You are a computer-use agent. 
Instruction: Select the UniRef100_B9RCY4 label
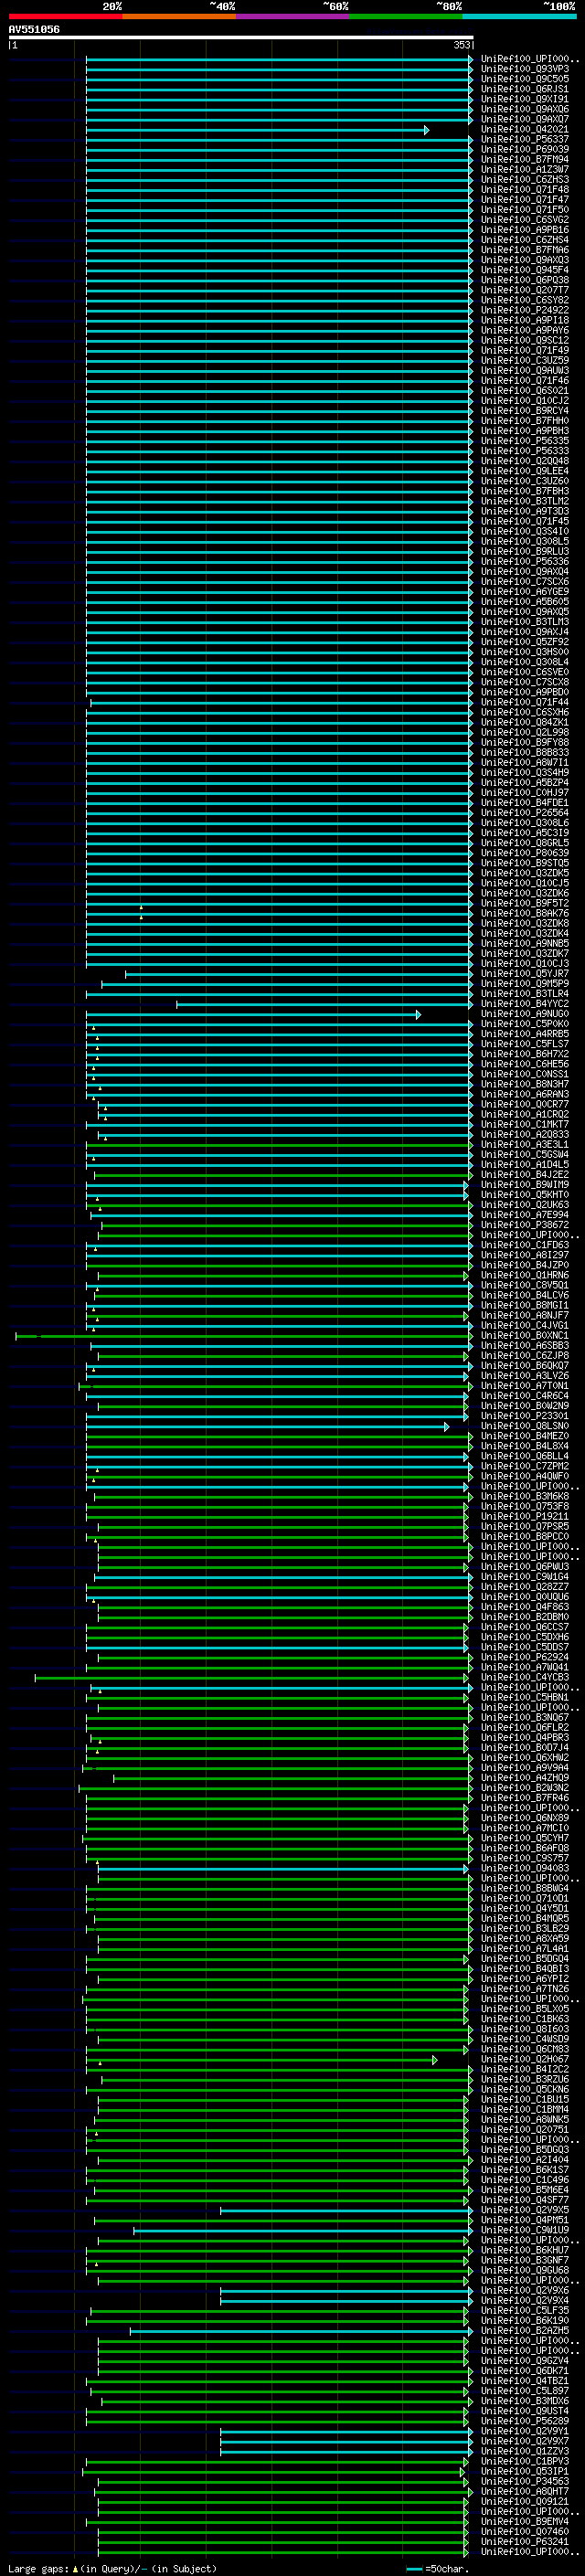coord(525,411)
